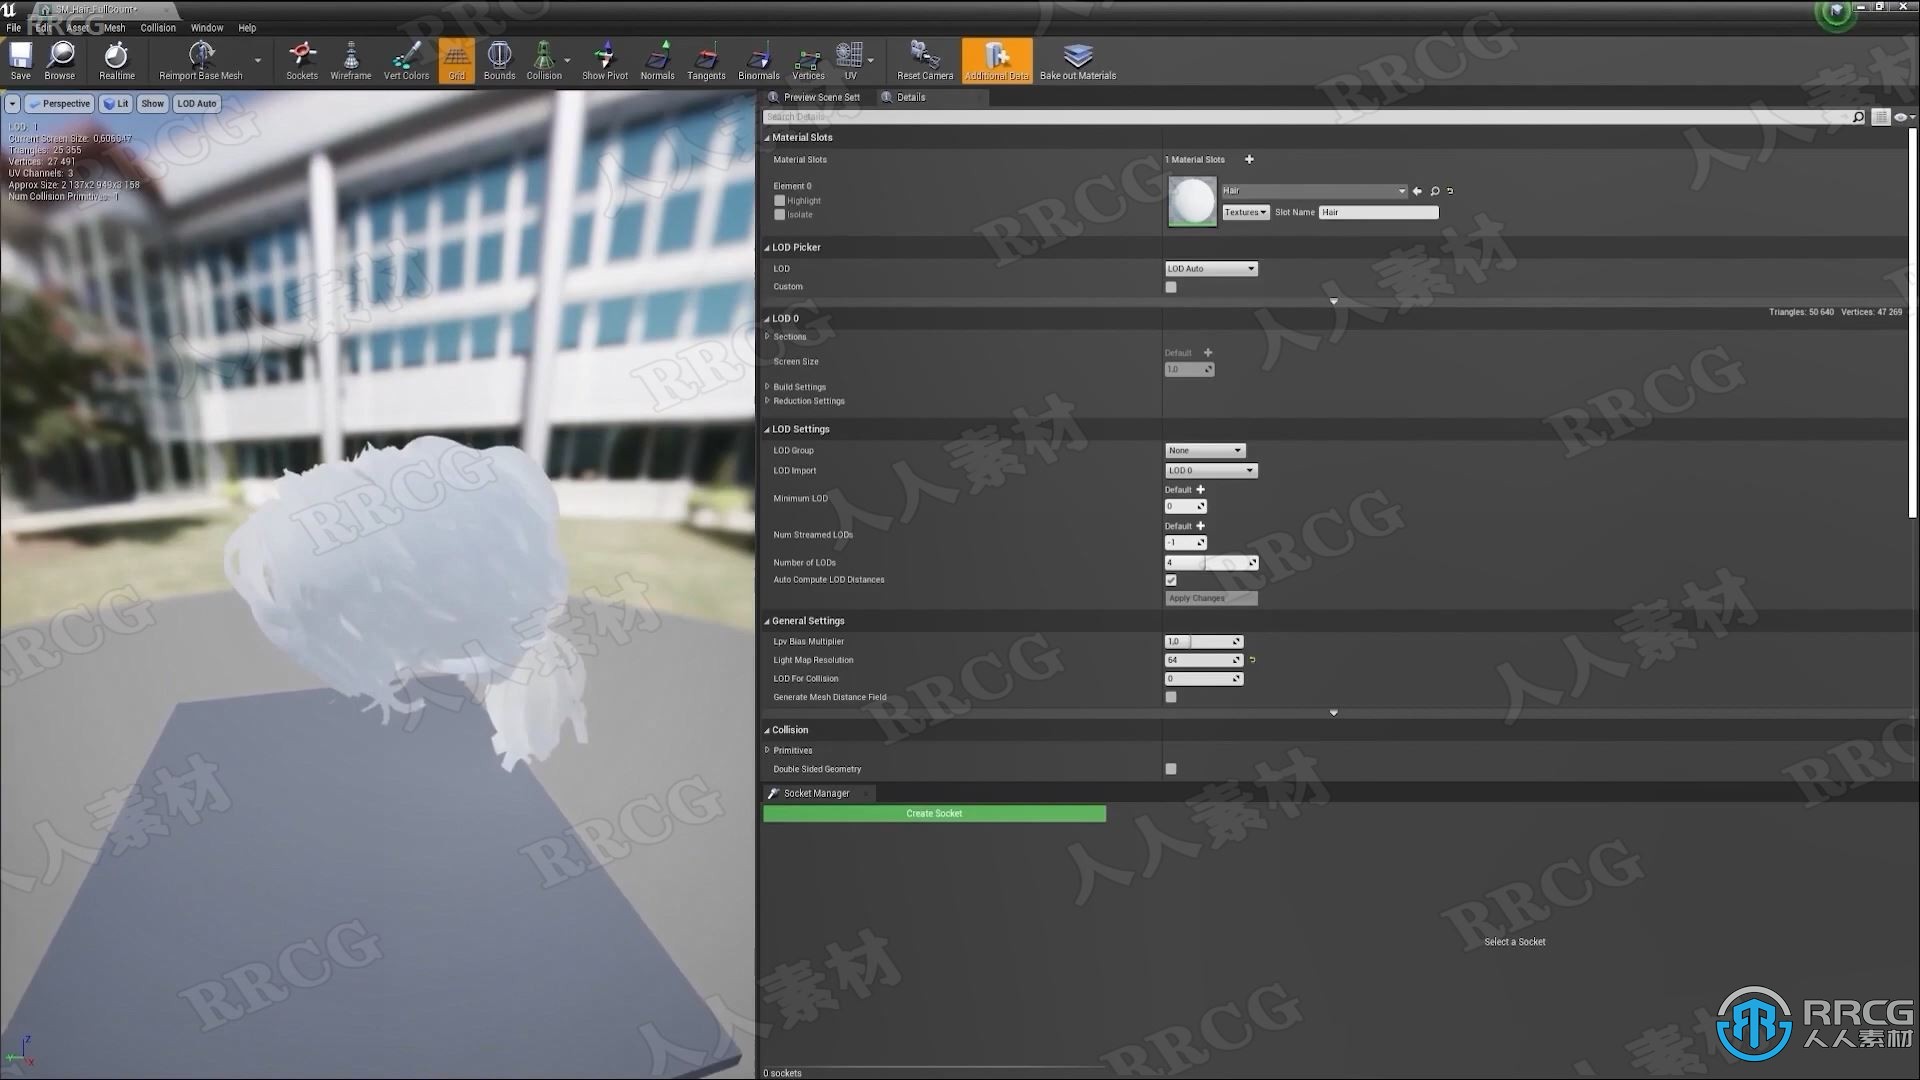Click the Create Socket button

coord(935,812)
